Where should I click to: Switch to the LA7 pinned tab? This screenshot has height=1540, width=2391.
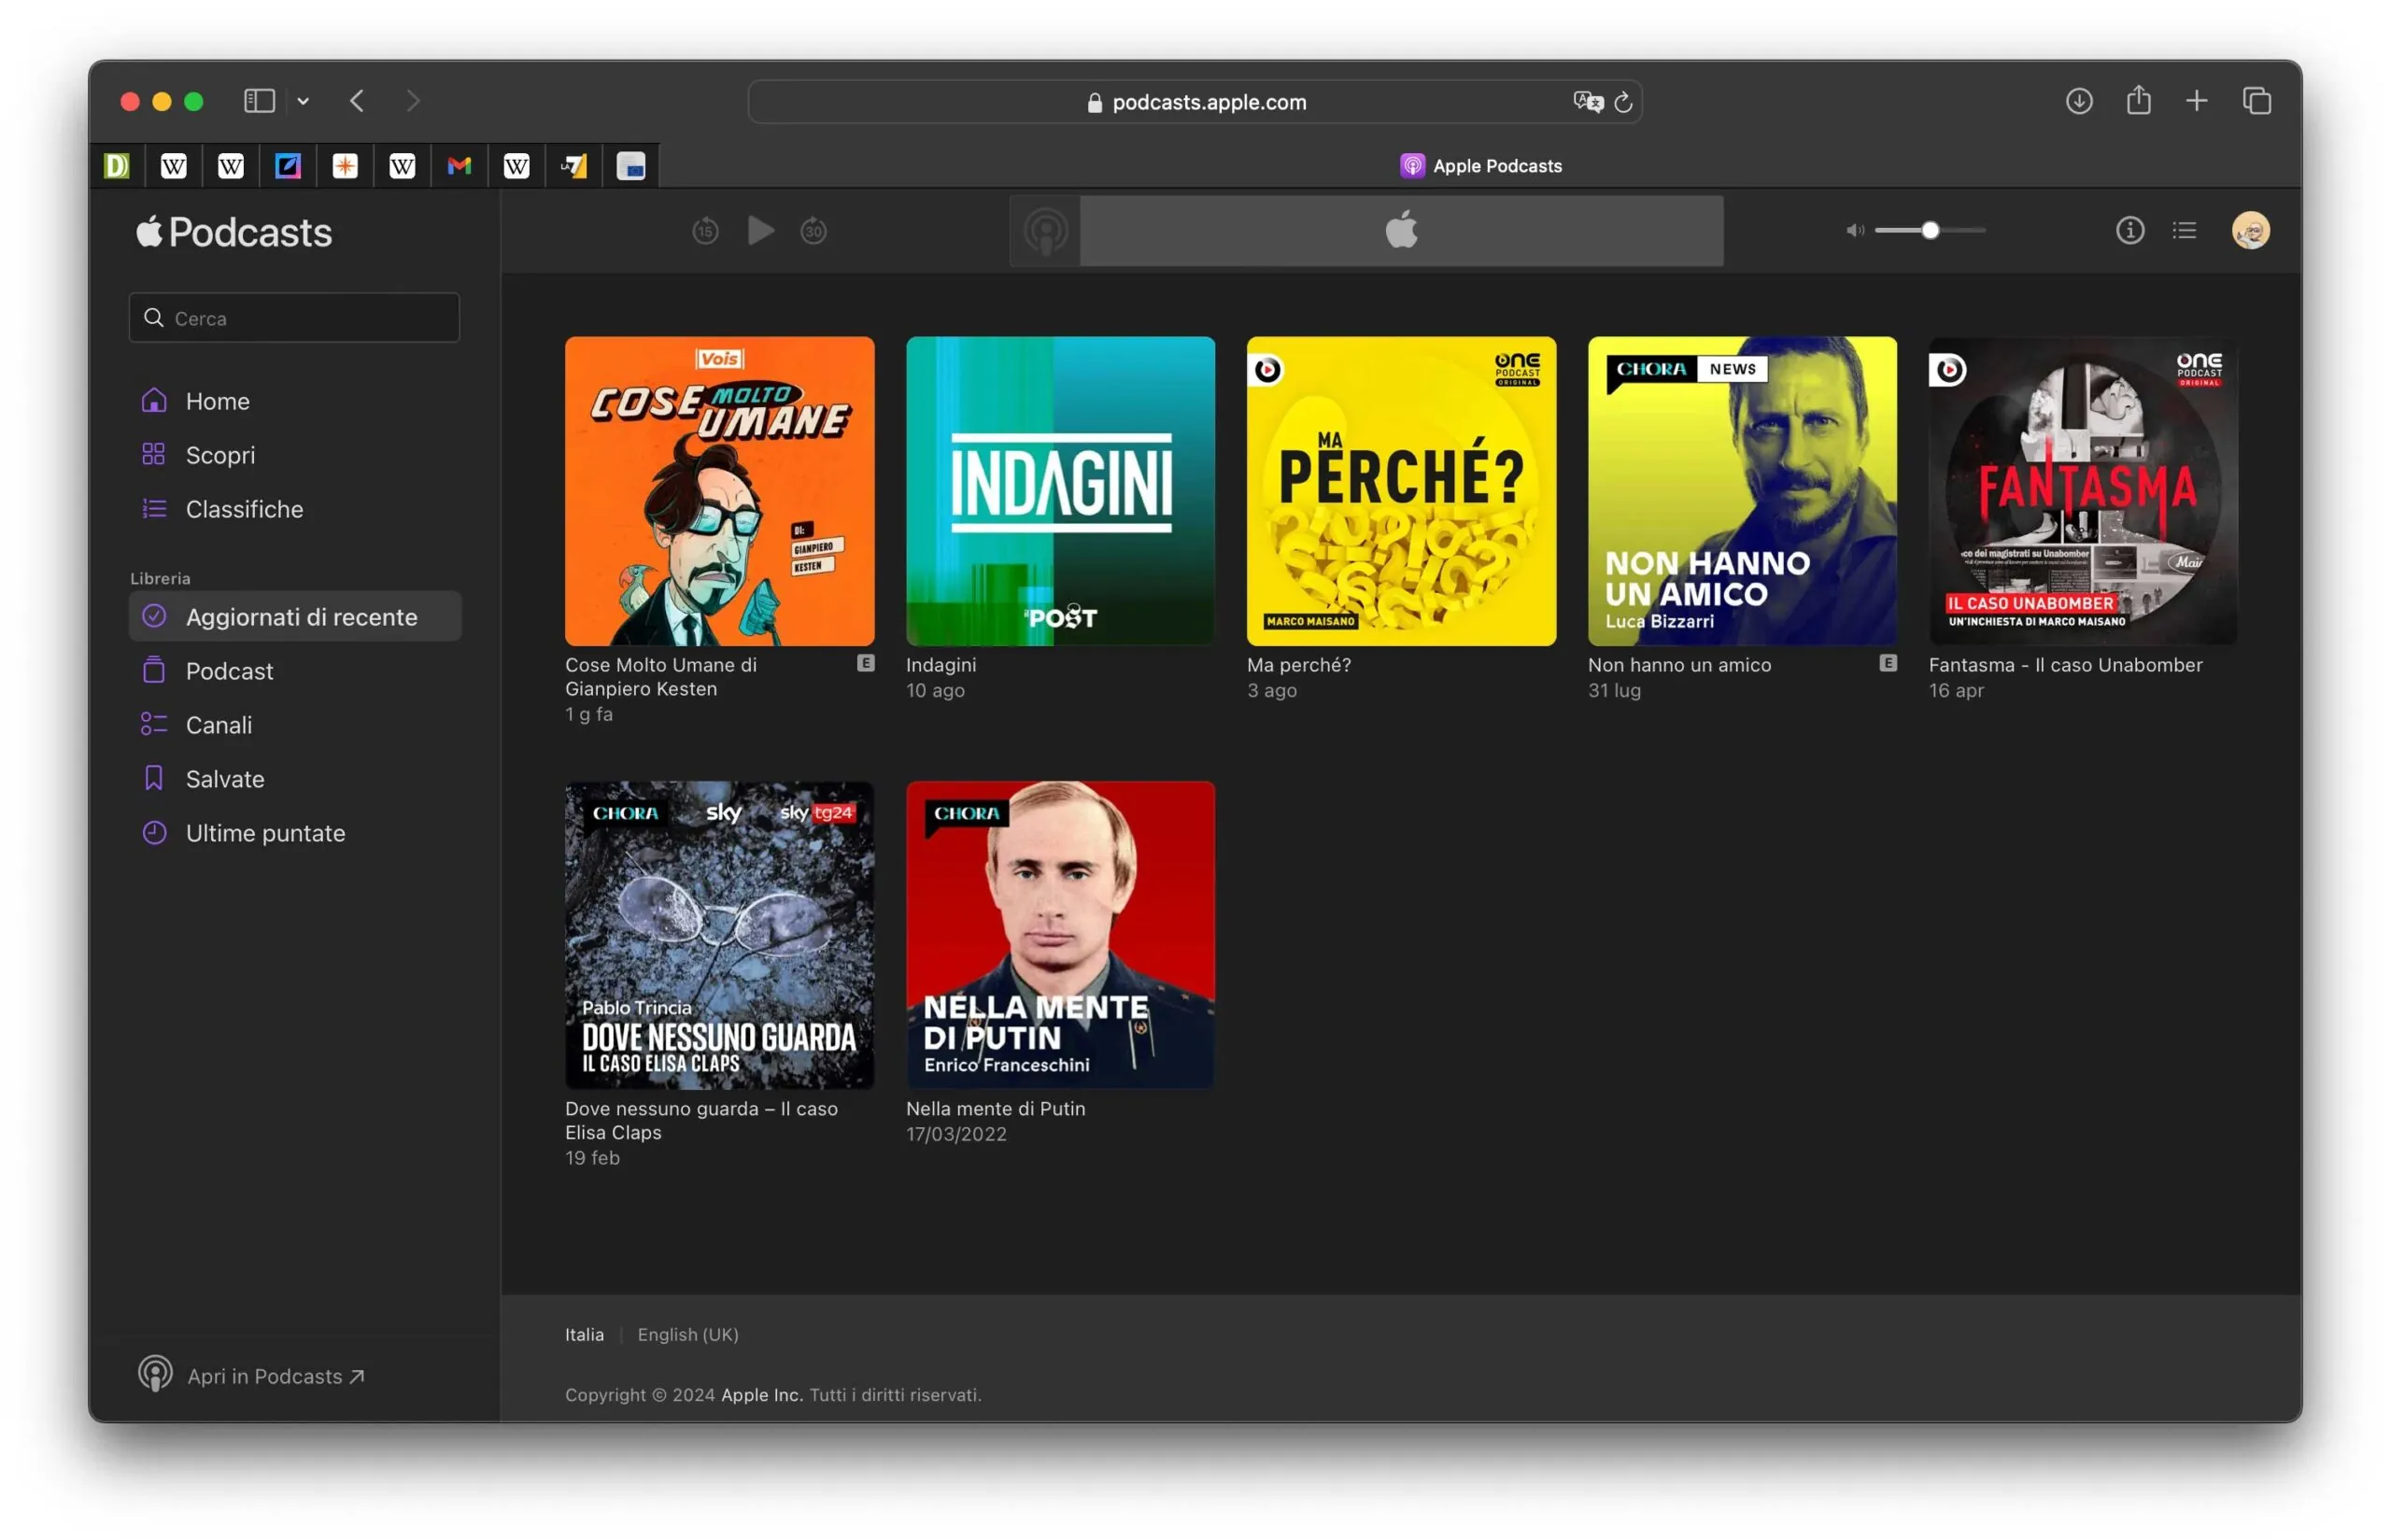click(574, 166)
